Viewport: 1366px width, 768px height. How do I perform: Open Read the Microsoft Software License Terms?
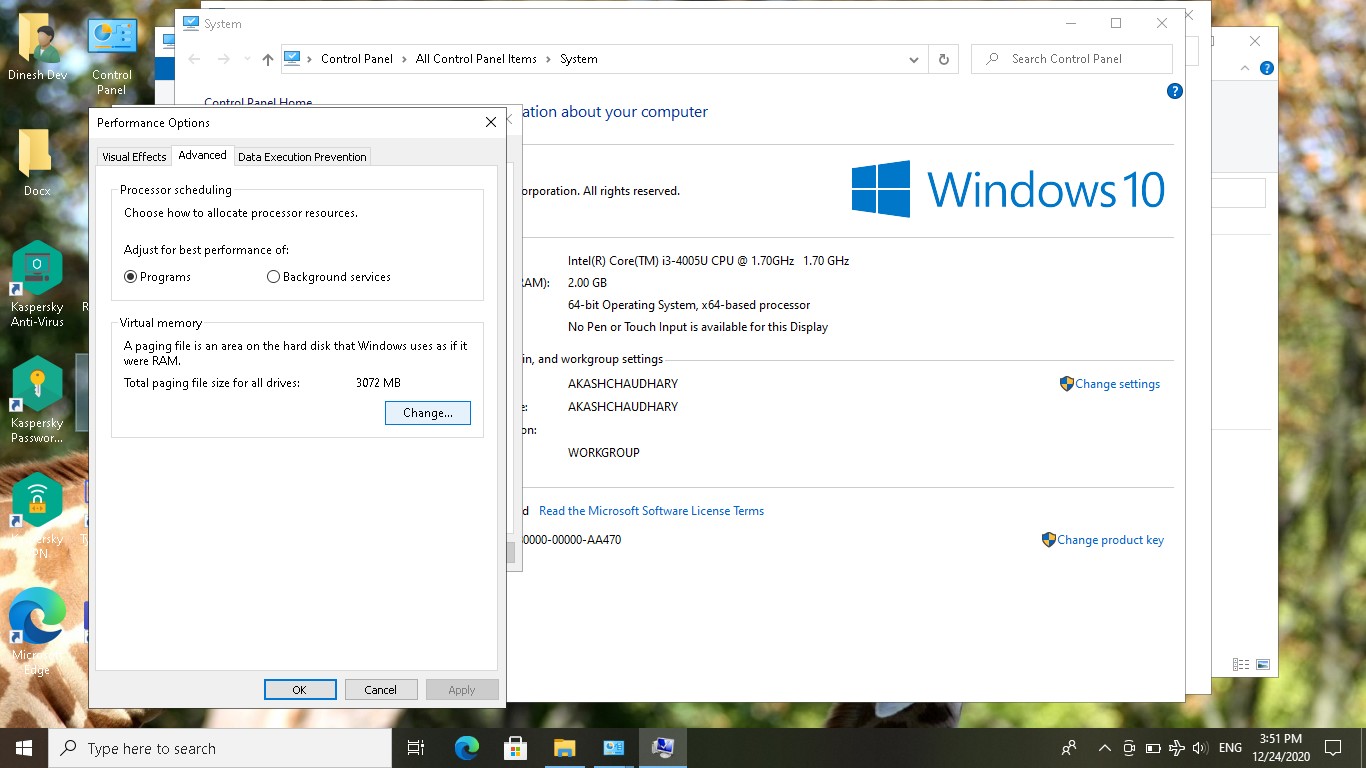(651, 511)
